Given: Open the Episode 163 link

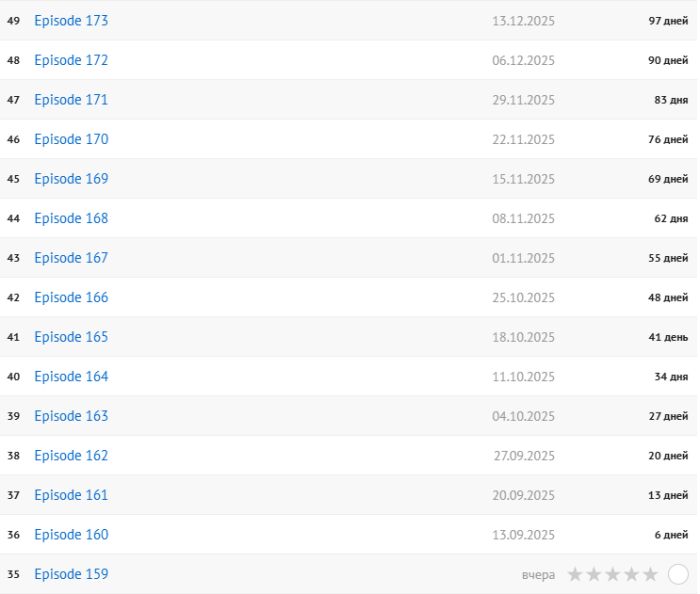Looking at the screenshot, I should (x=71, y=416).
